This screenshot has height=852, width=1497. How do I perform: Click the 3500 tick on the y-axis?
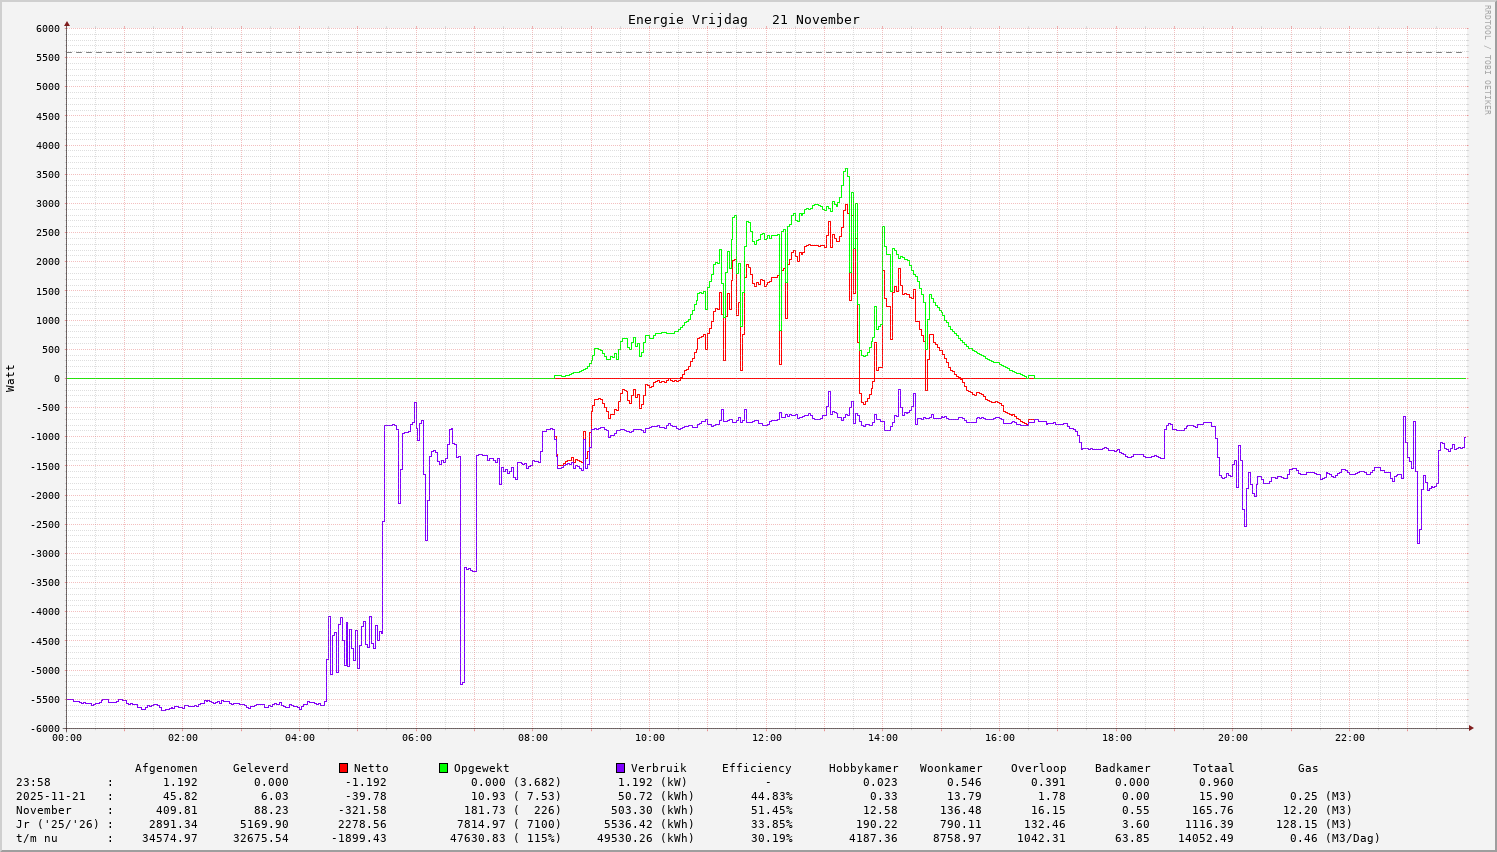point(47,174)
